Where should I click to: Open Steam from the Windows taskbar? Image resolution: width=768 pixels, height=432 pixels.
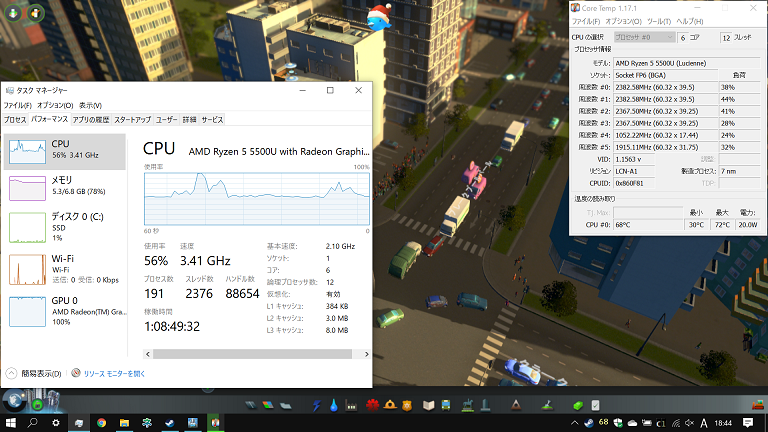[169, 422]
